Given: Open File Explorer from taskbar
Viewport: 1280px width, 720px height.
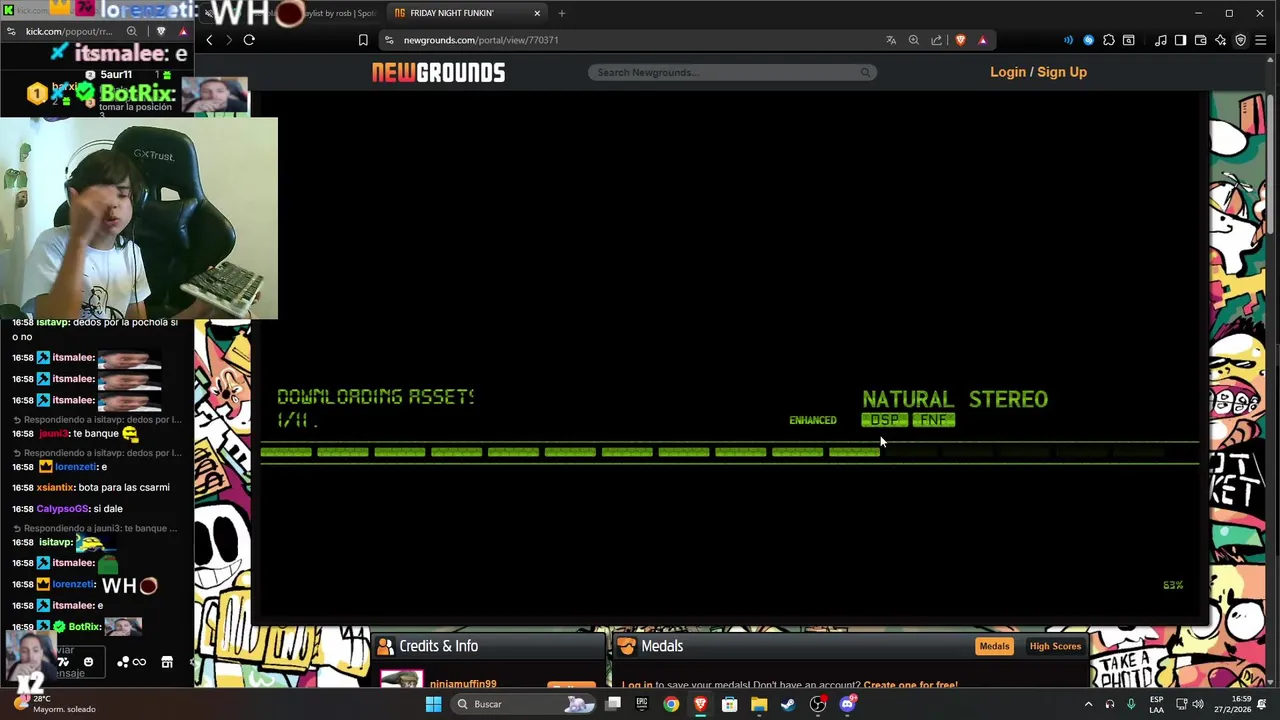Looking at the screenshot, I should coord(759,704).
